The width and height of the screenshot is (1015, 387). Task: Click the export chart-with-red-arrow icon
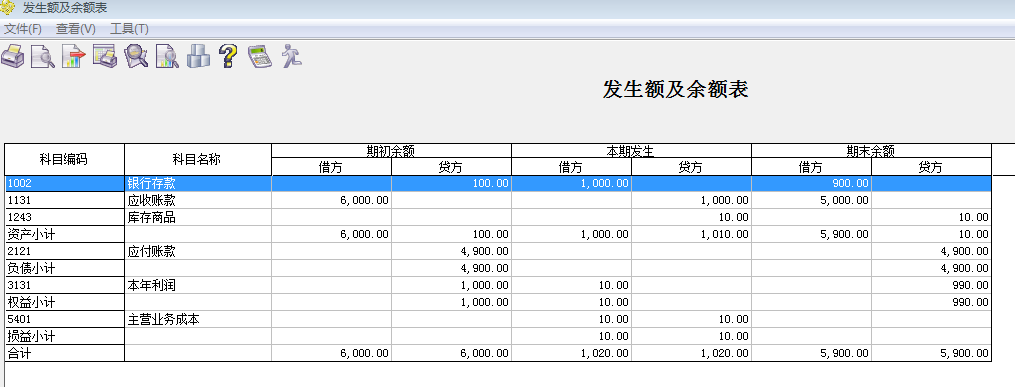click(x=73, y=56)
